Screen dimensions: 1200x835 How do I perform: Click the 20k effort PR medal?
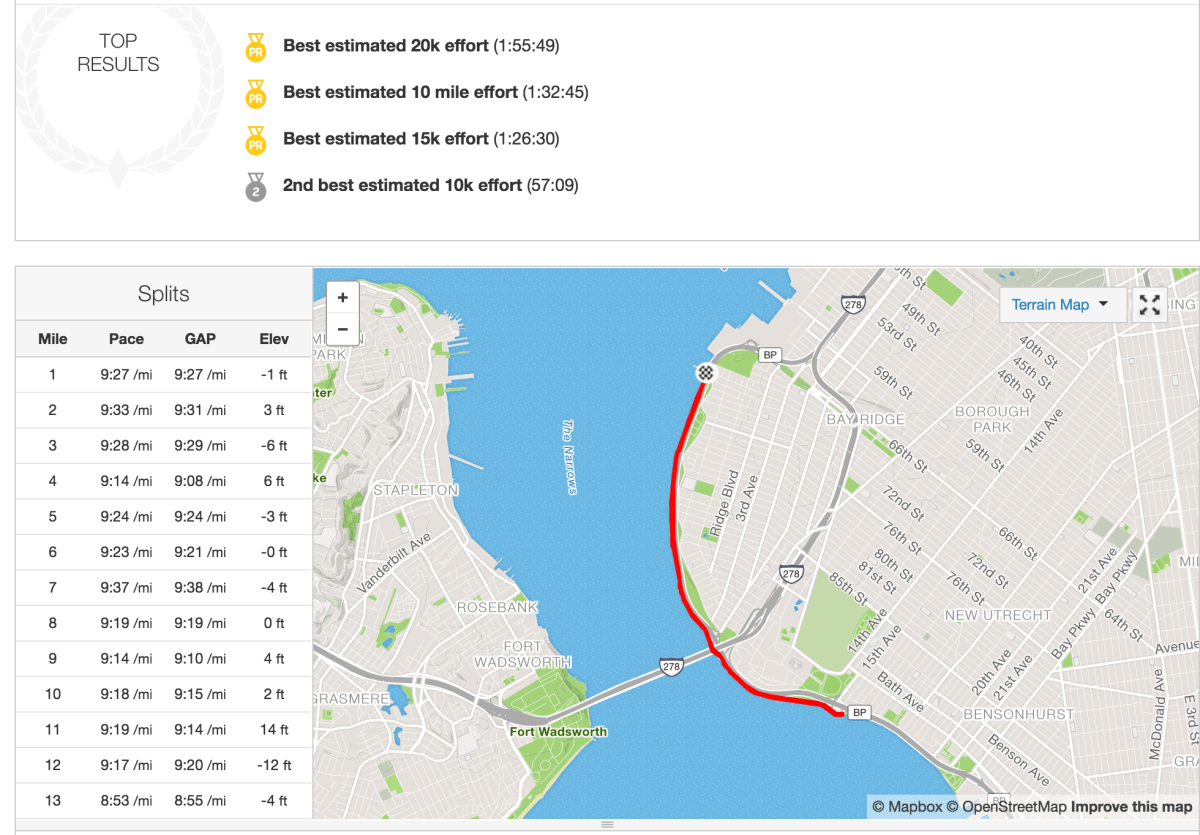(255, 47)
